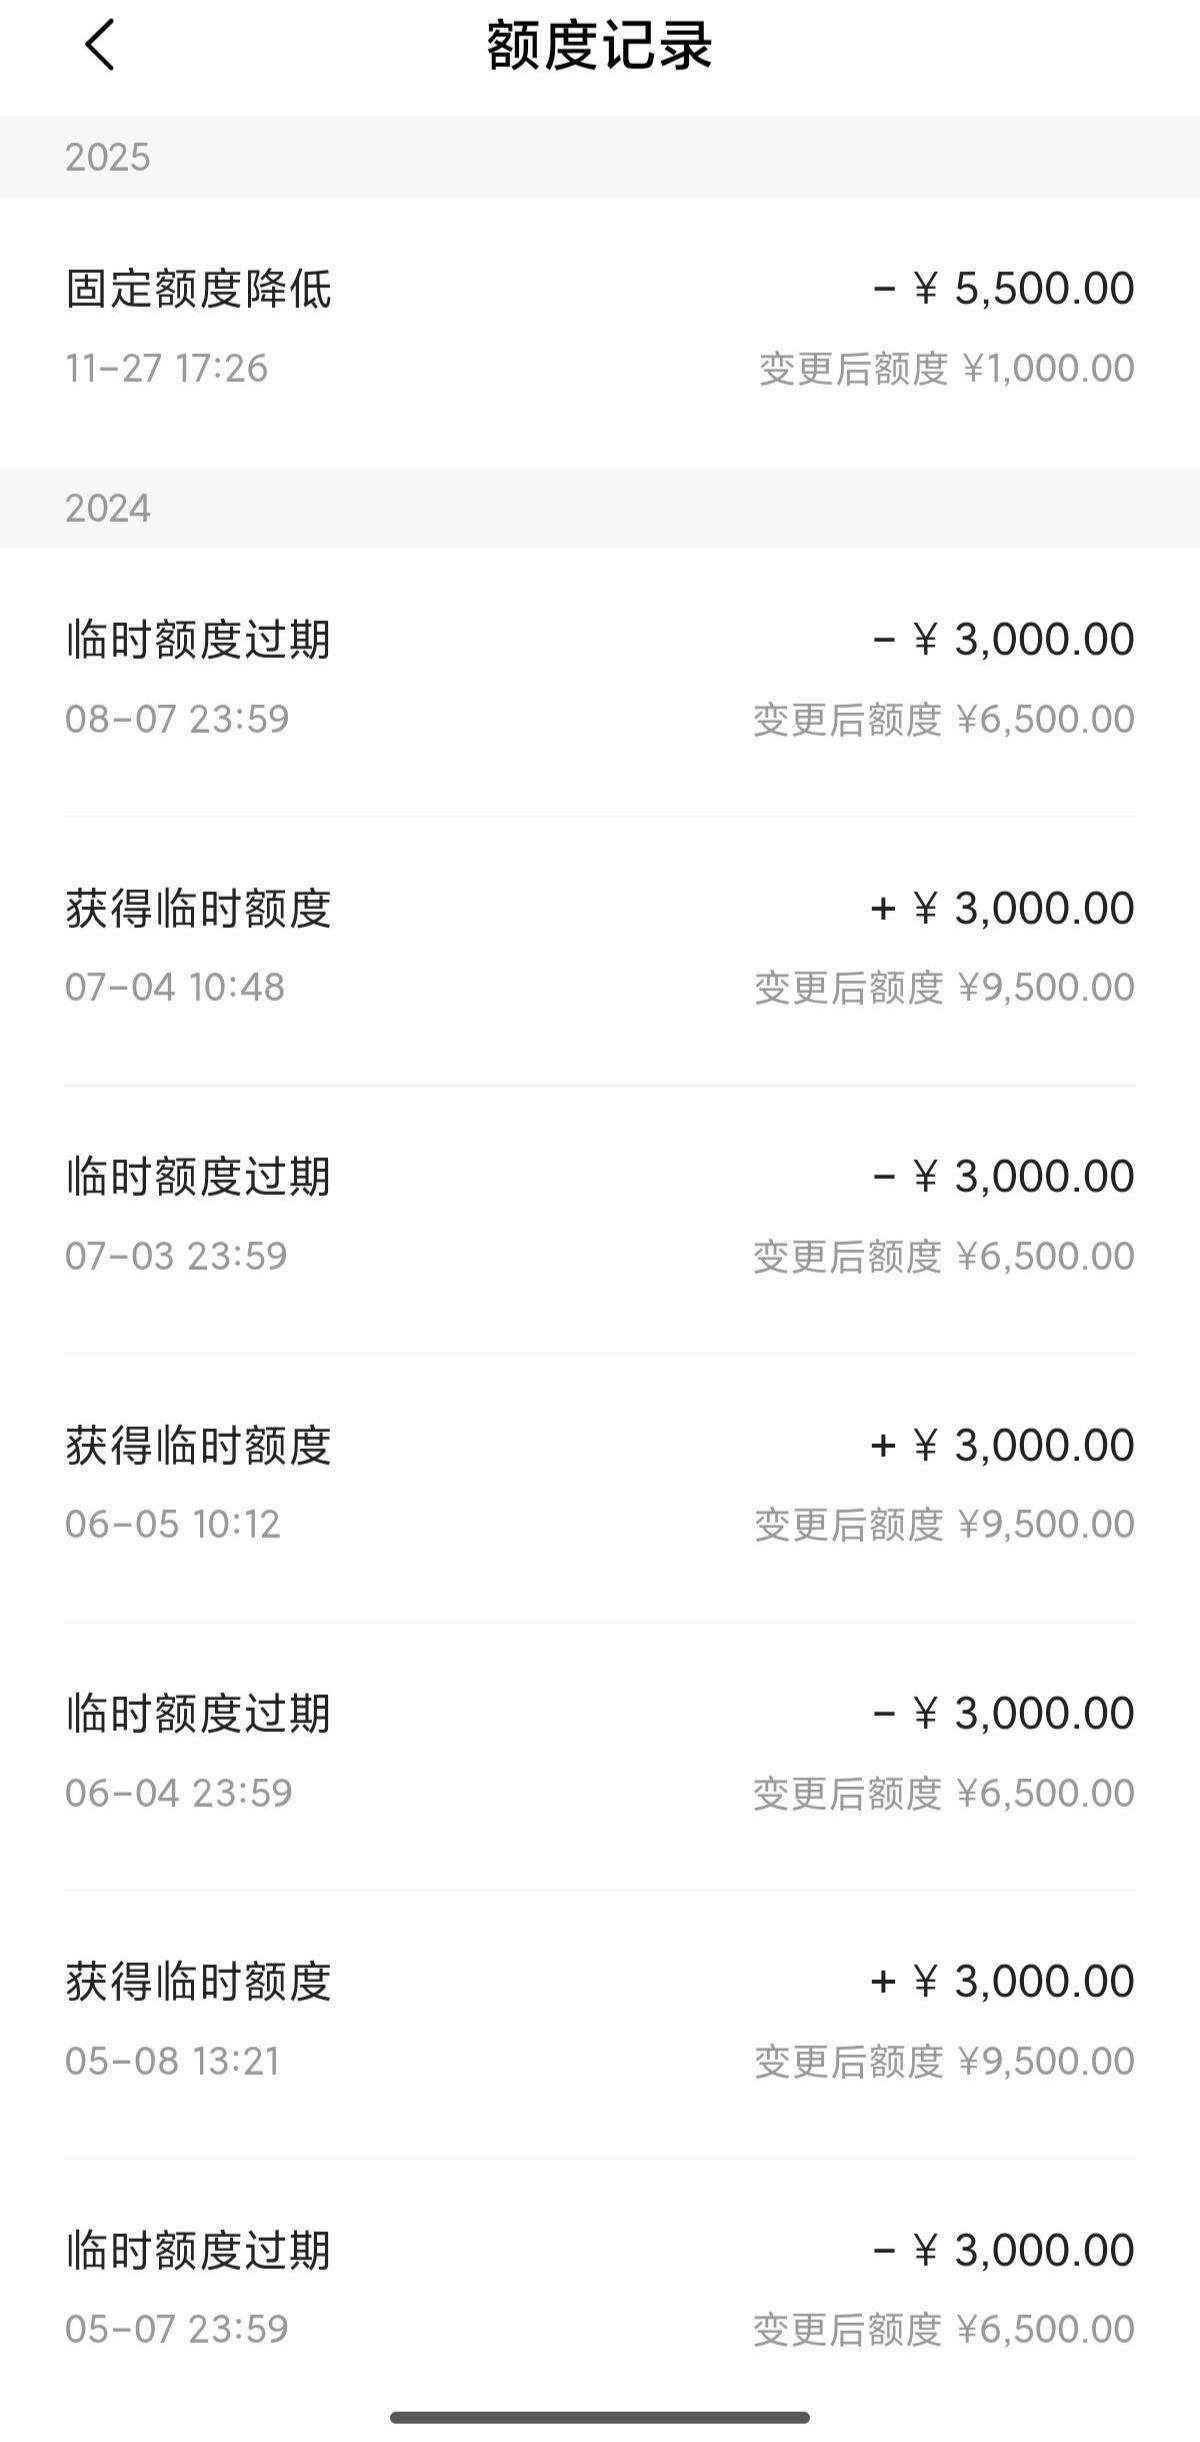
Task: Tap the home indicator bar at bottom
Action: tap(600, 2417)
